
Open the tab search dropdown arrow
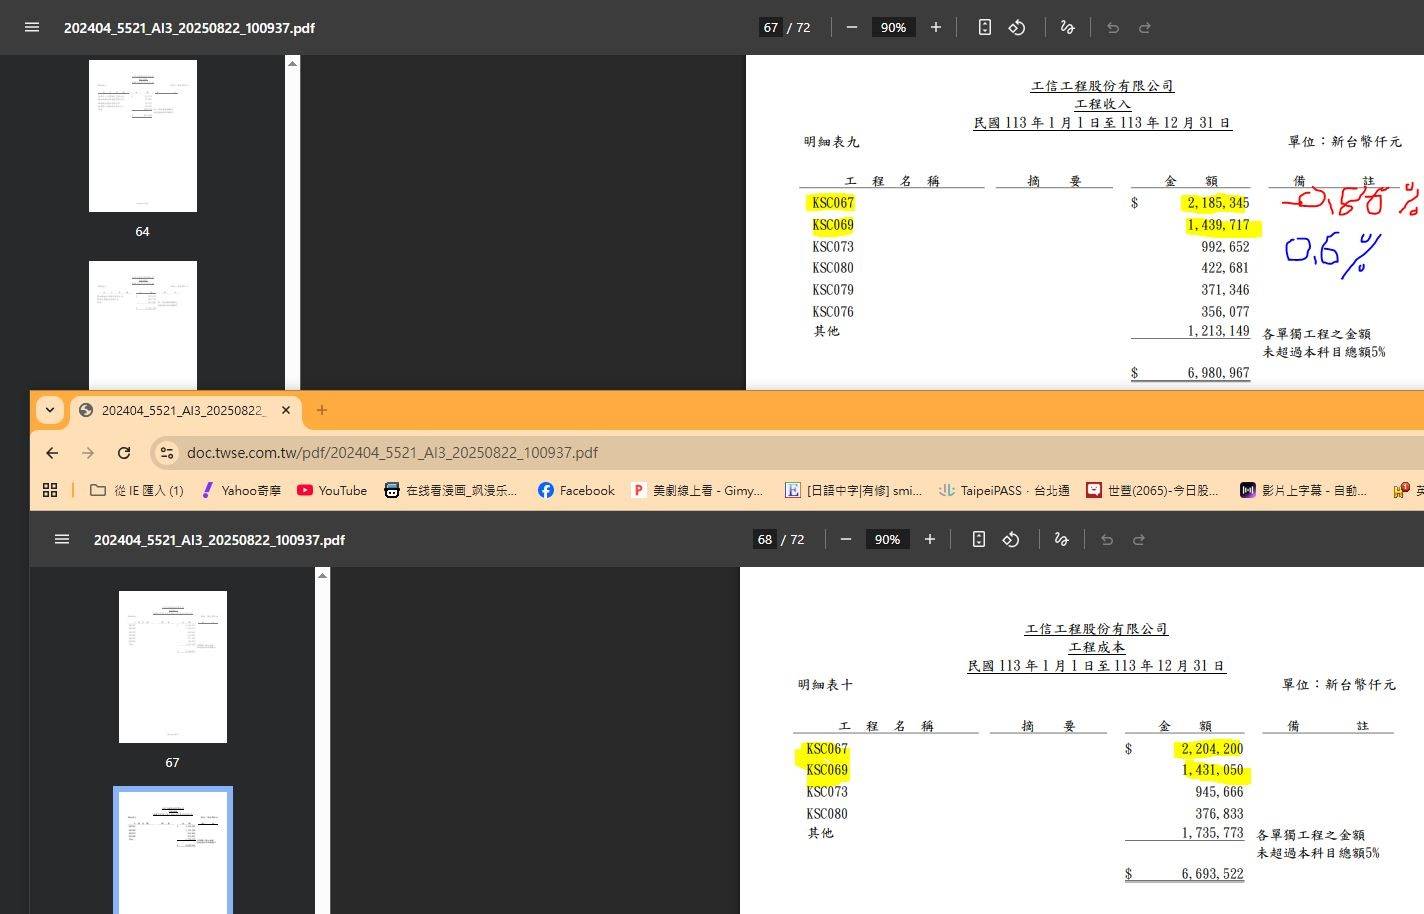pyautogui.click(x=49, y=410)
